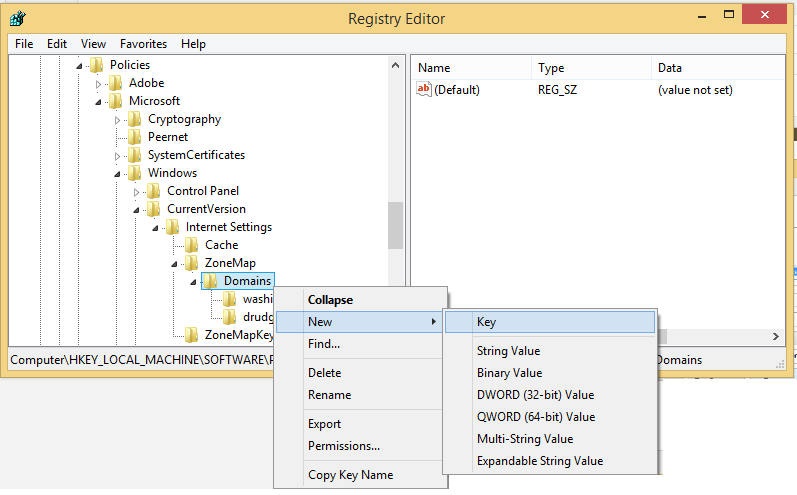The image size is (797, 495).
Task: Click Permissions... in the context menu
Action: (x=343, y=446)
